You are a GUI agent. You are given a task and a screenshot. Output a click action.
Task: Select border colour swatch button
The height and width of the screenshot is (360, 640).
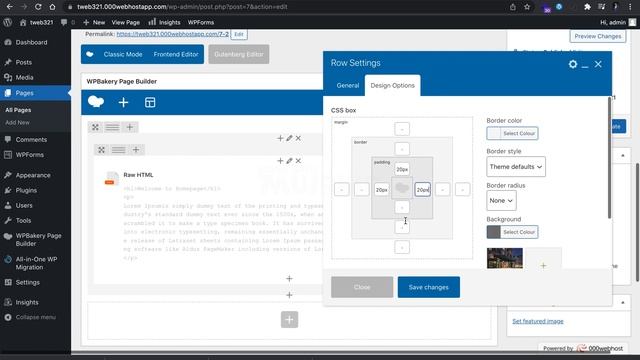(x=512, y=133)
